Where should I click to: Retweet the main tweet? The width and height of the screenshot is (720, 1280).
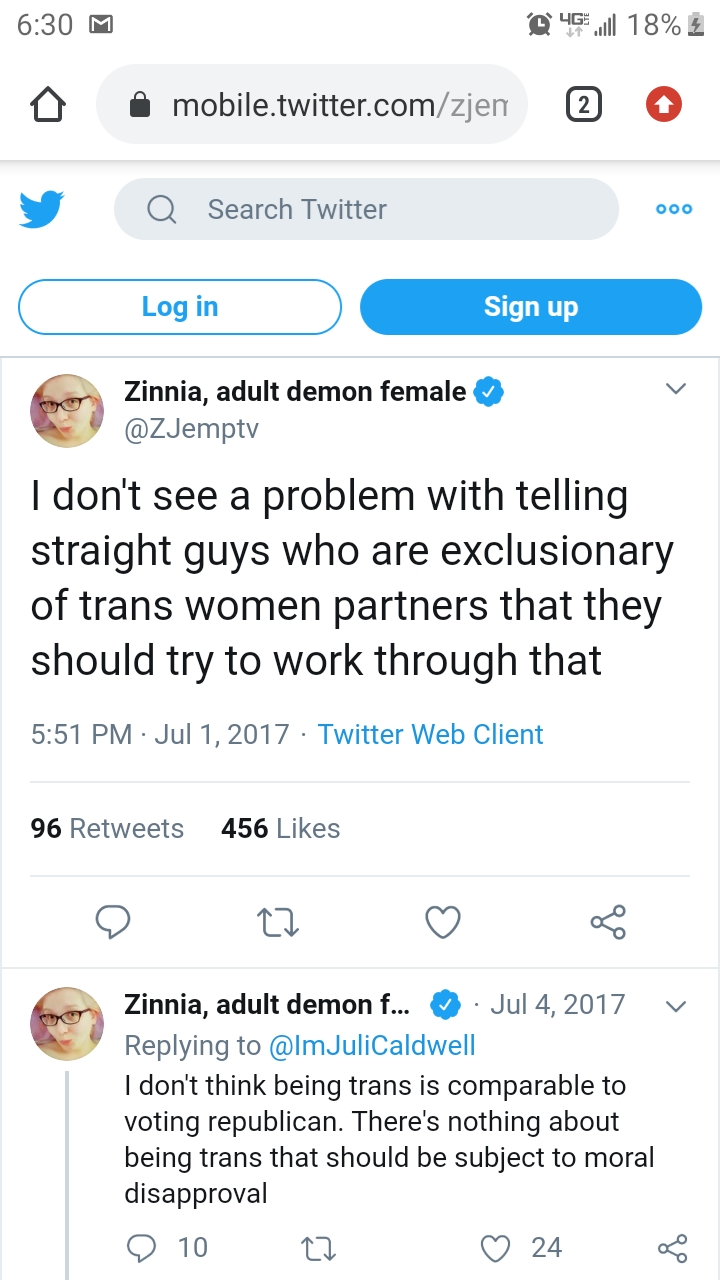279,922
